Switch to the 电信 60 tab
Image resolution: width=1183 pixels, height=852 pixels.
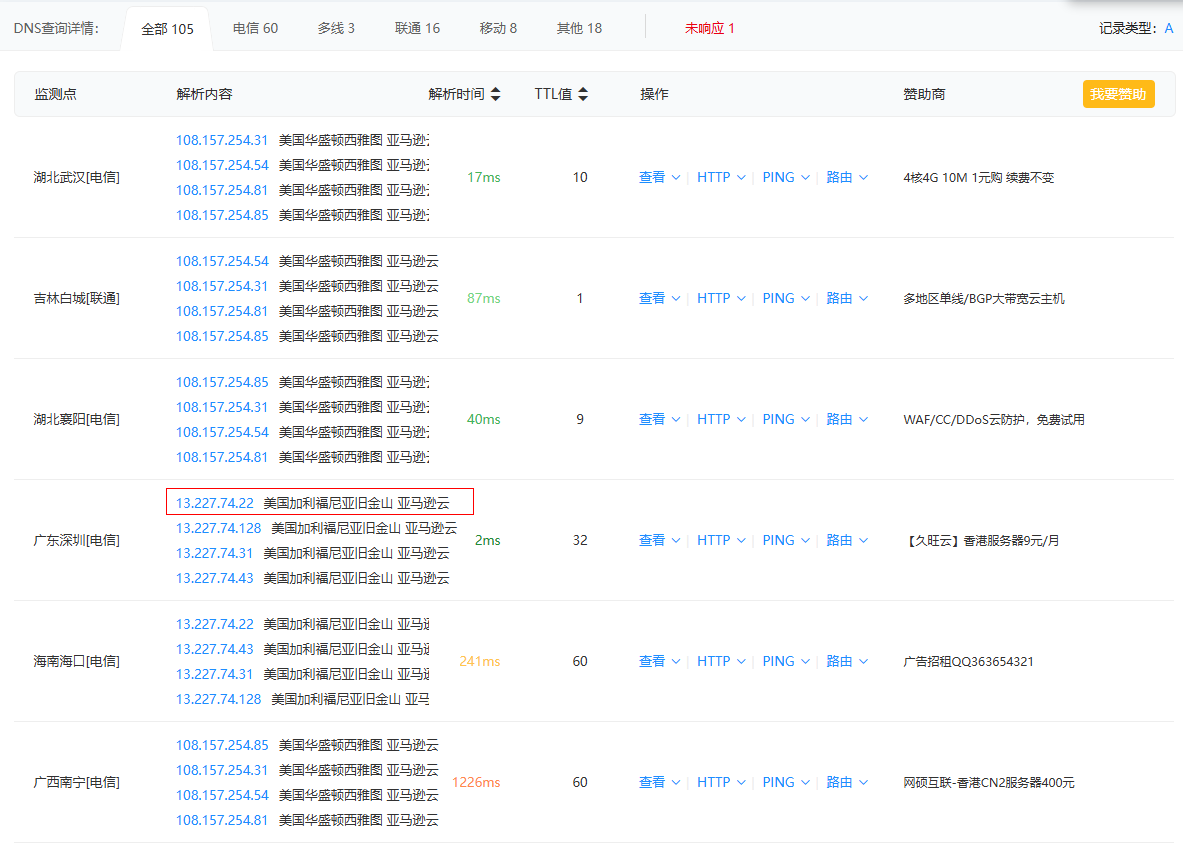click(x=255, y=28)
